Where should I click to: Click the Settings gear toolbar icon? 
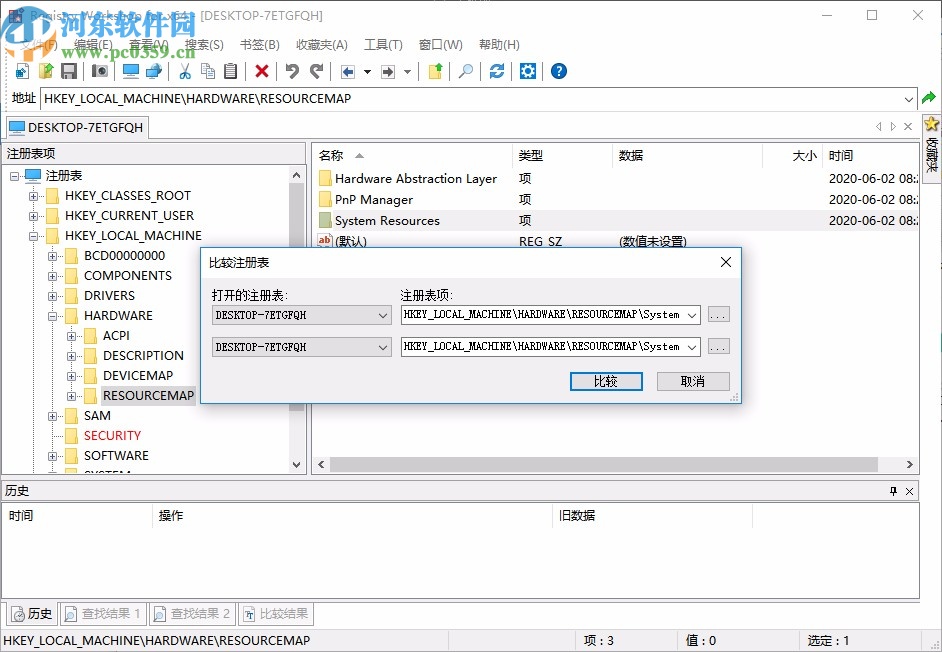point(527,71)
